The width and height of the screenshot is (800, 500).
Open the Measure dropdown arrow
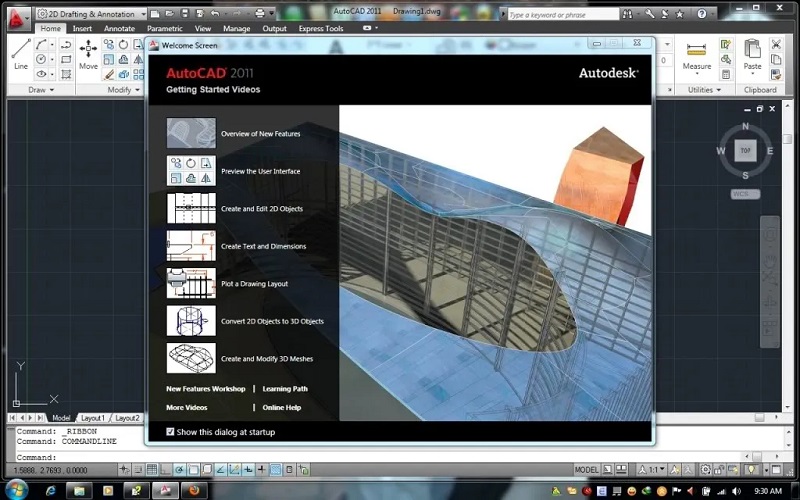pyautogui.click(x=696, y=74)
